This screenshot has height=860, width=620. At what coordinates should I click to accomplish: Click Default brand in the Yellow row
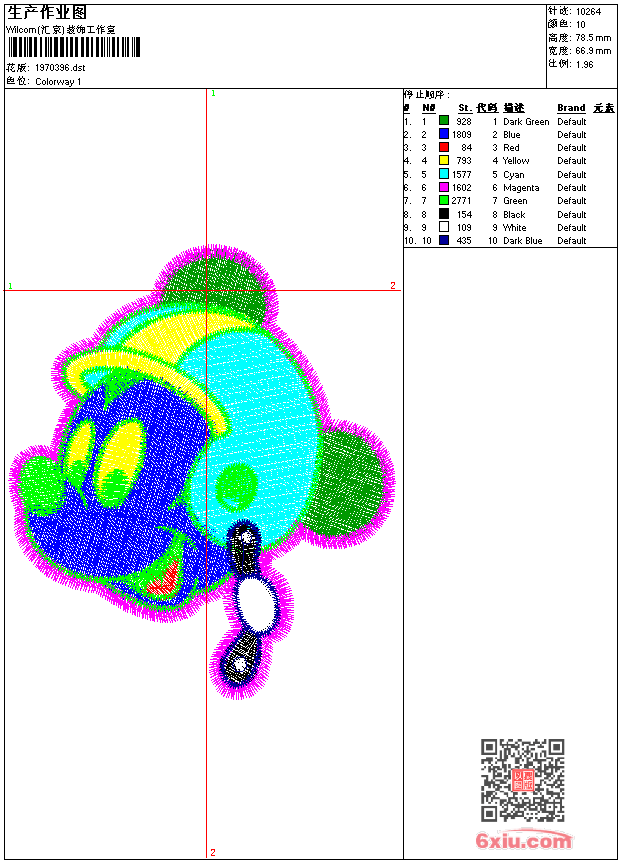pyautogui.click(x=572, y=161)
